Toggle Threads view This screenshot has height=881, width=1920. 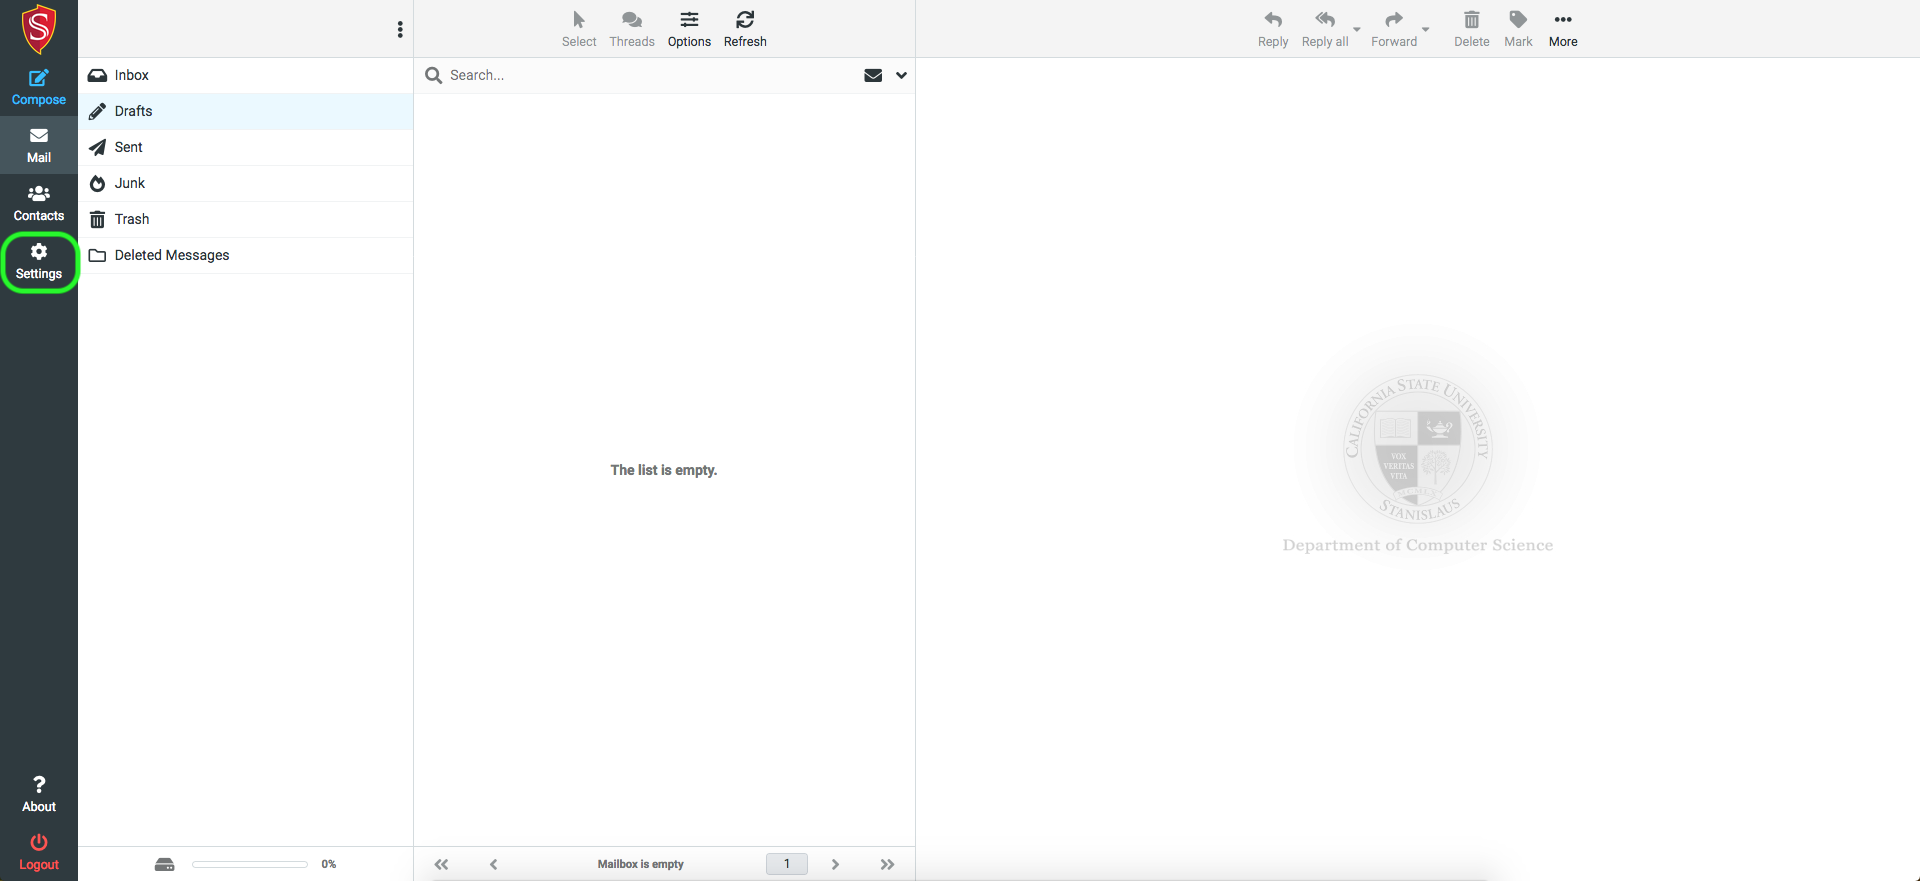coord(632,29)
